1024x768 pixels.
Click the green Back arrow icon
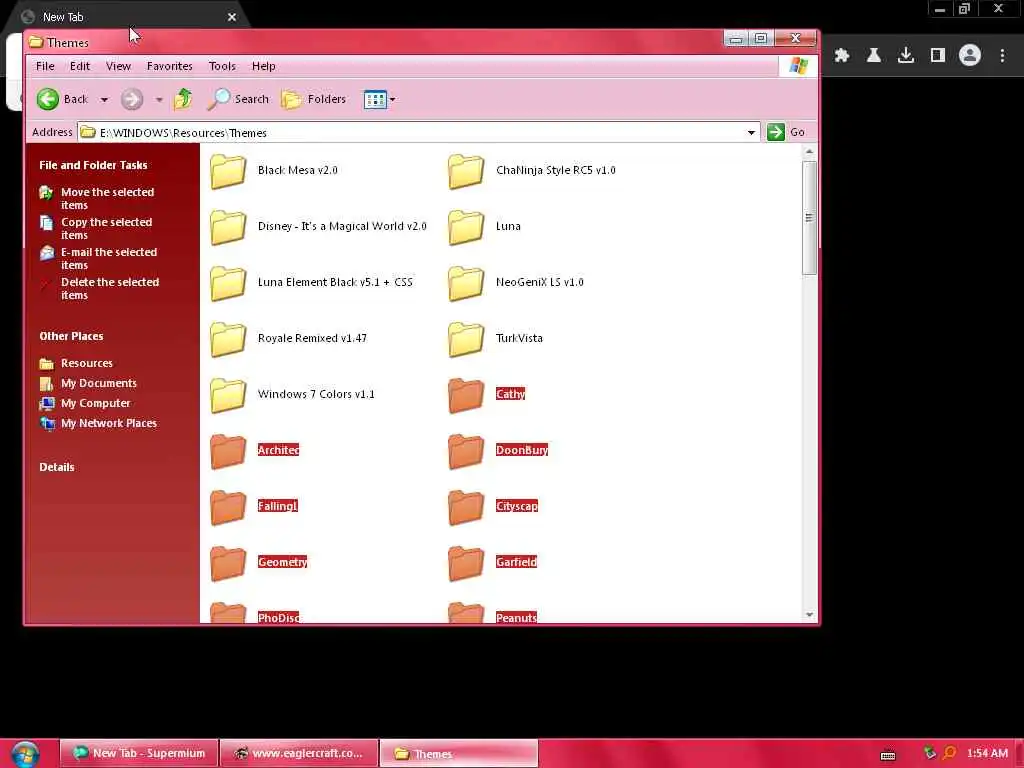[48, 99]
